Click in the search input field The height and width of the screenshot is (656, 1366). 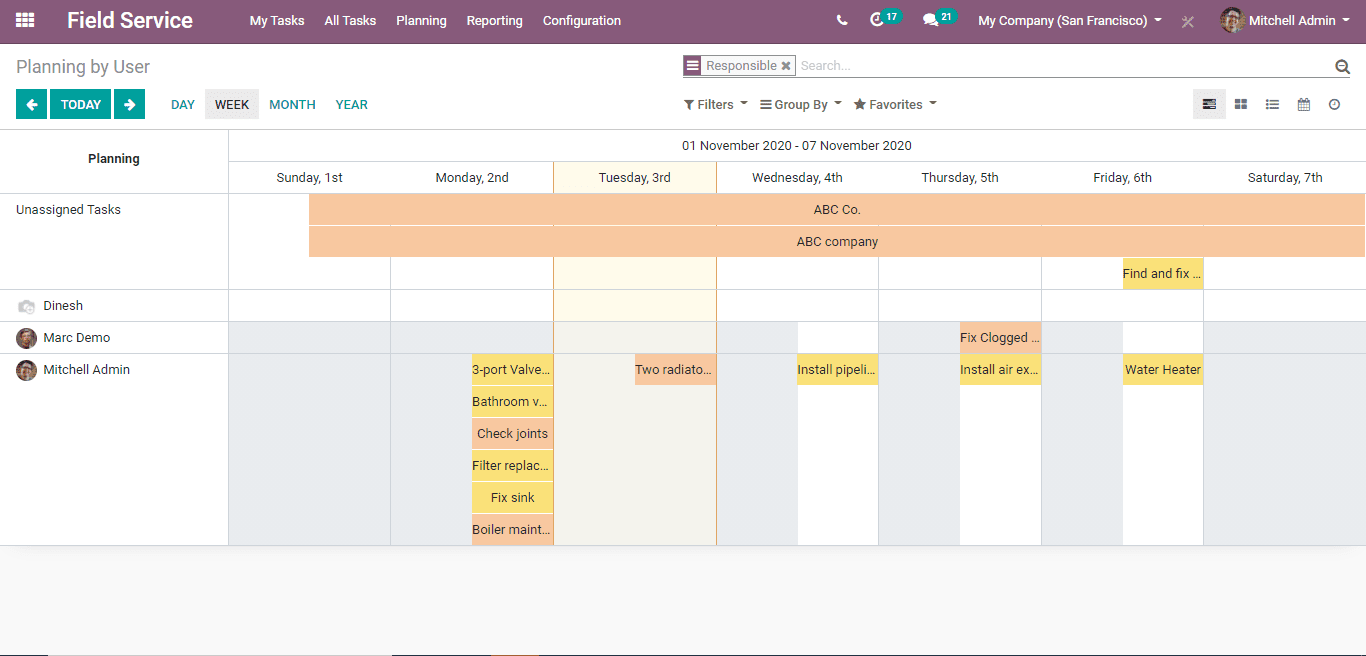1060,66
